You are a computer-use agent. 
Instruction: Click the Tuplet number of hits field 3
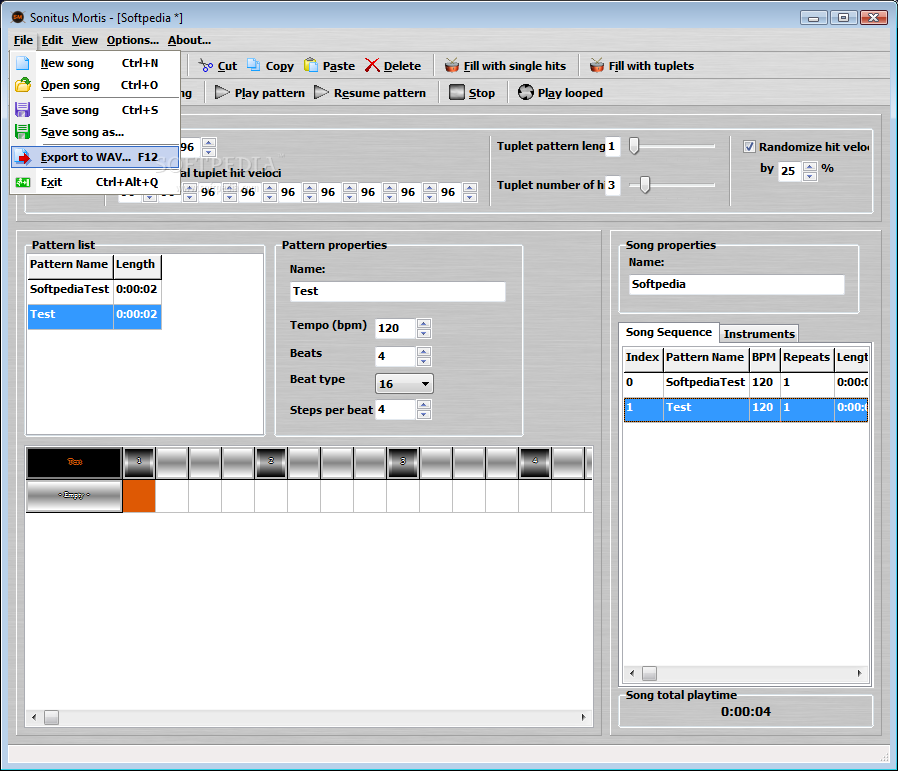(612, 185)
